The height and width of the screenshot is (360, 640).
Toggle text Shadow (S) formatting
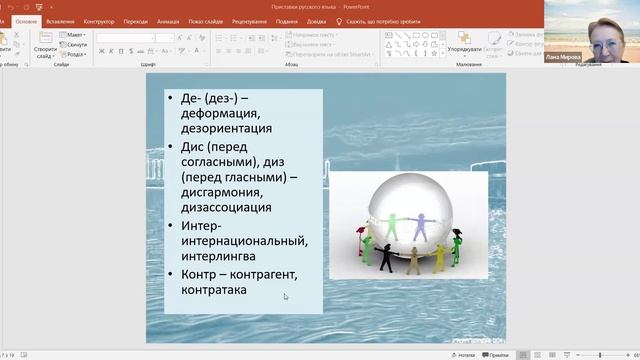[x=131, y=51]
